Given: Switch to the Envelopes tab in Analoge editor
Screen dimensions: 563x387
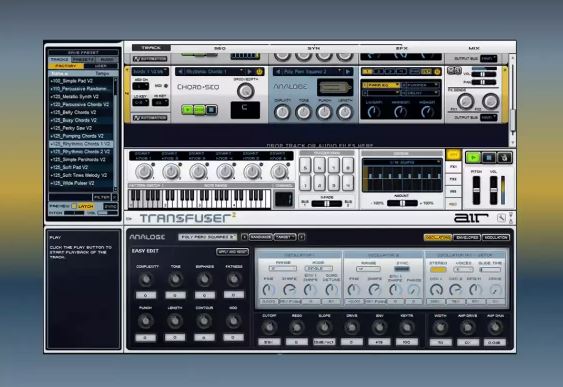Looking at the screenshot, I should point(467,237).
